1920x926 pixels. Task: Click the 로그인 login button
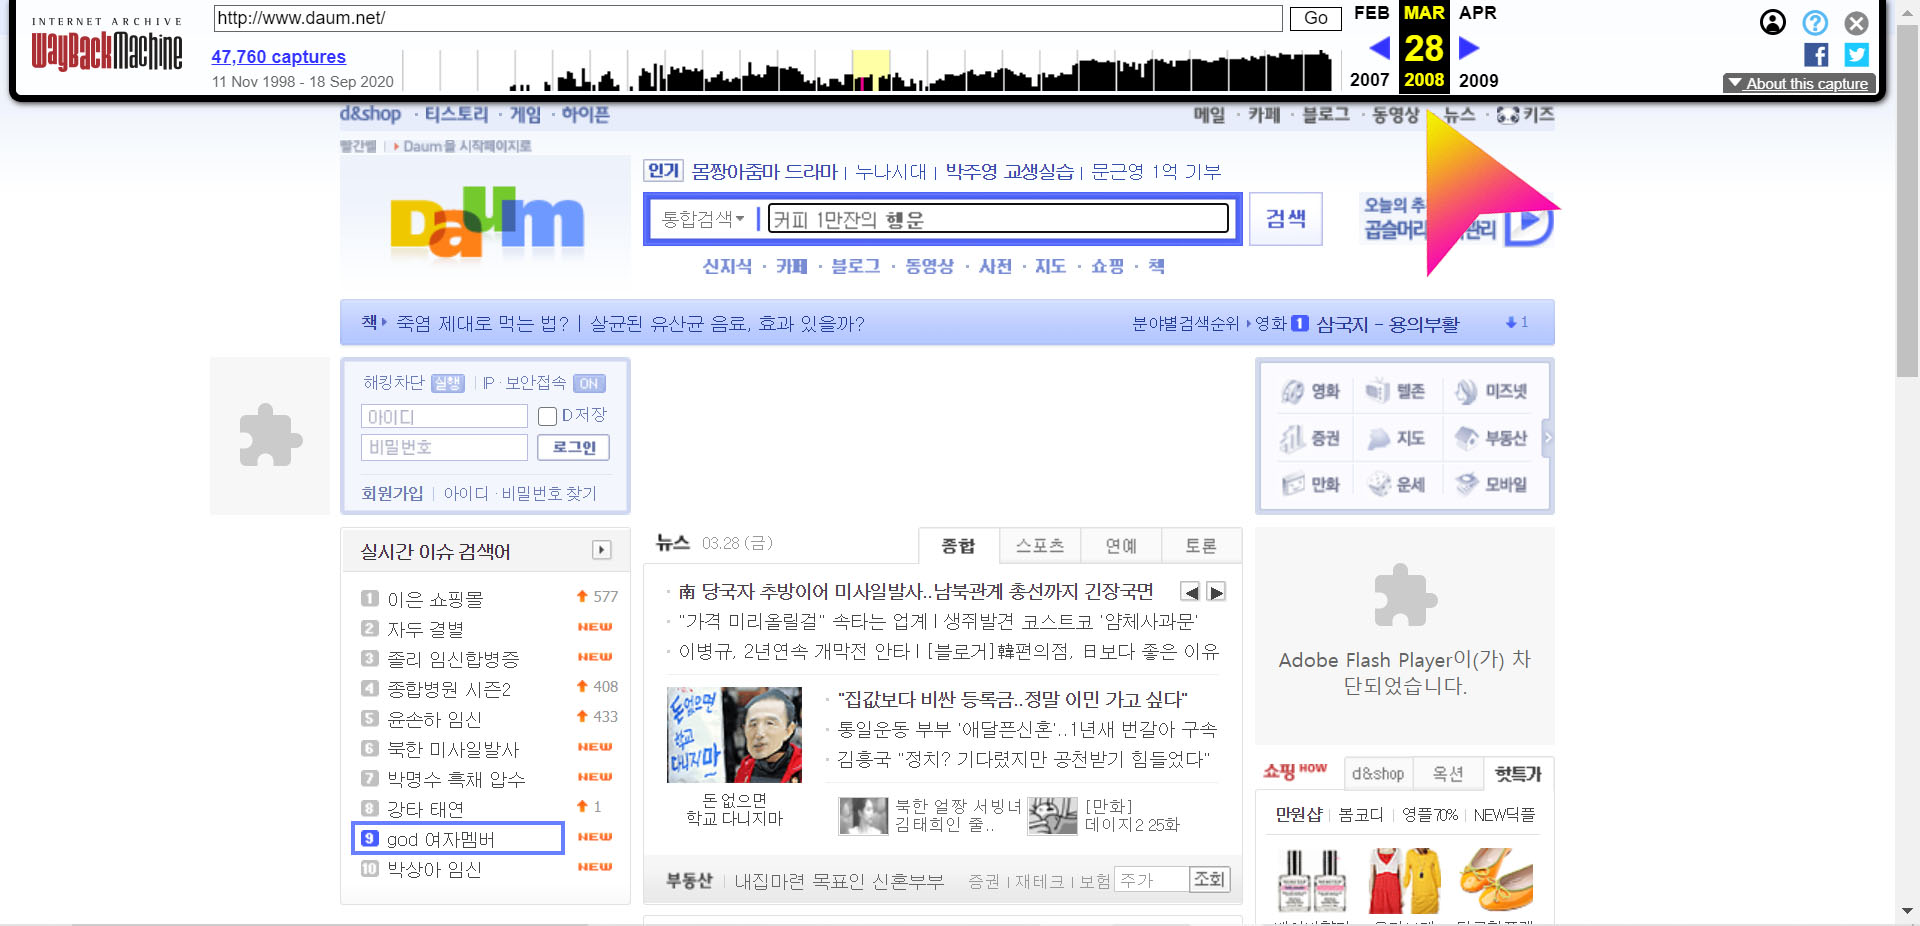(573, 447)
